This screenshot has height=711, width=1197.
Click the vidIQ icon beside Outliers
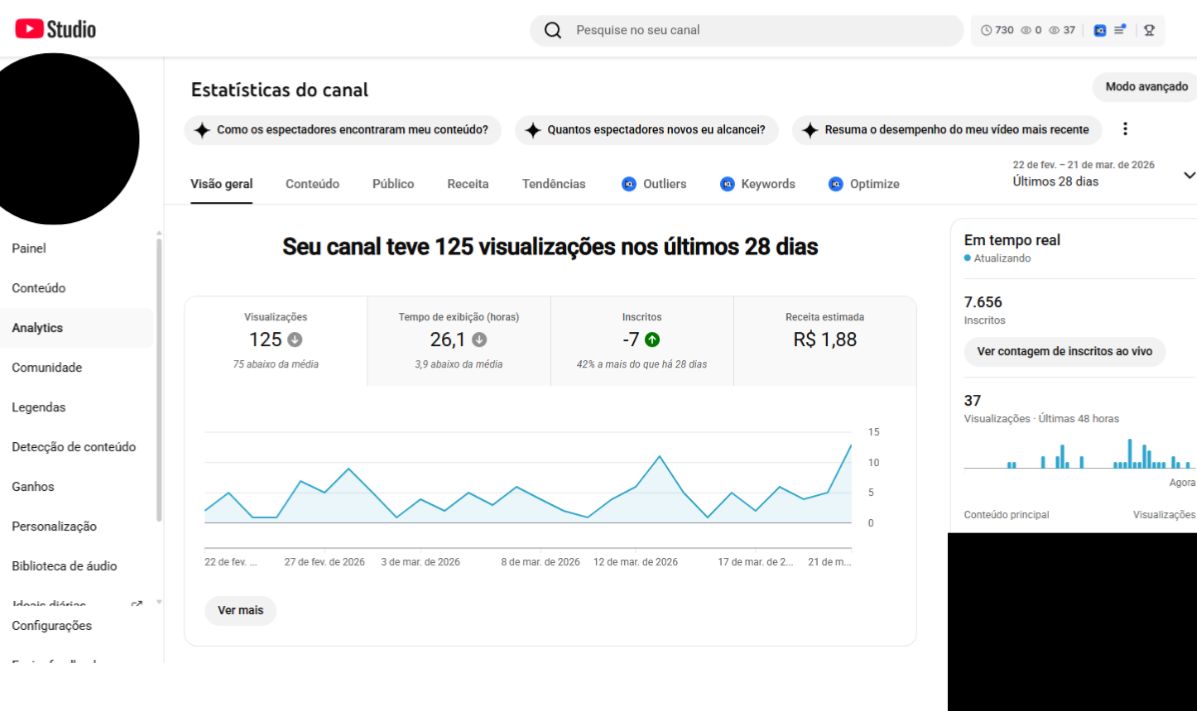[628, 184]
